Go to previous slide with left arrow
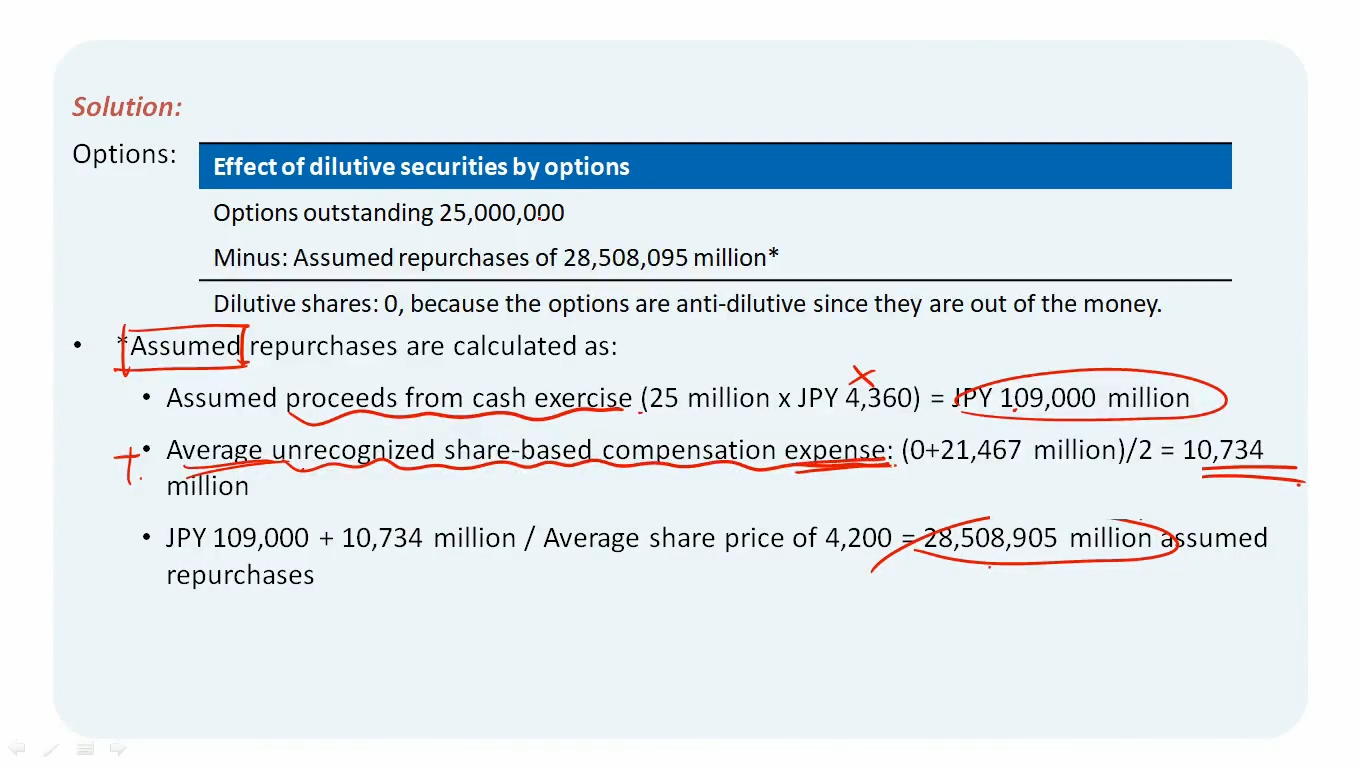Screen dimensions: 1366x768 [17, 748]
